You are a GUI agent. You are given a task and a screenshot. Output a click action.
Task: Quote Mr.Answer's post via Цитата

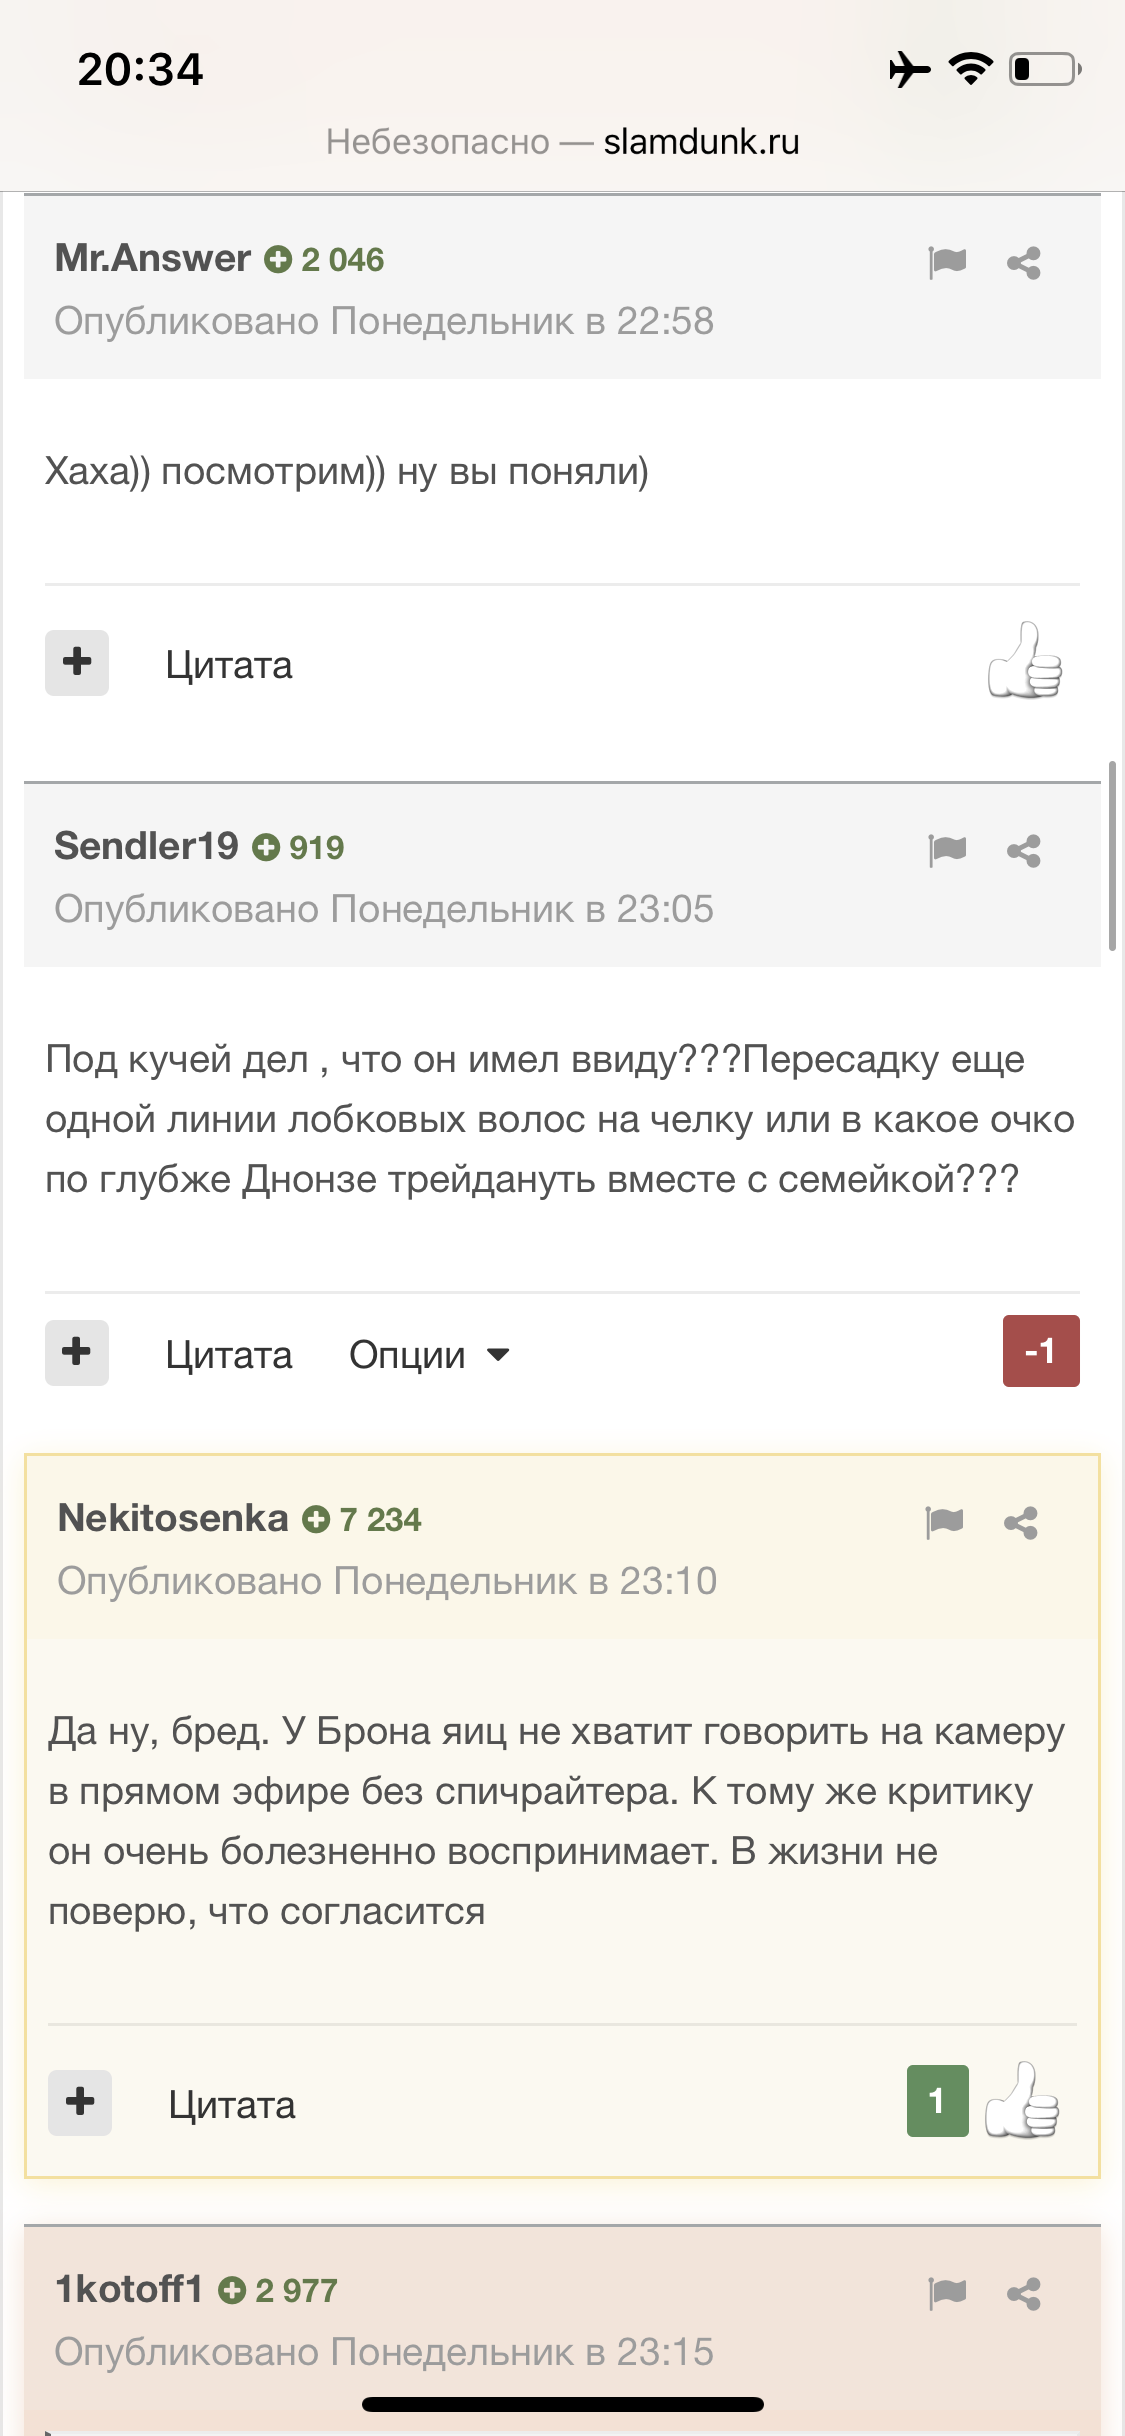(x=229, y=665)
